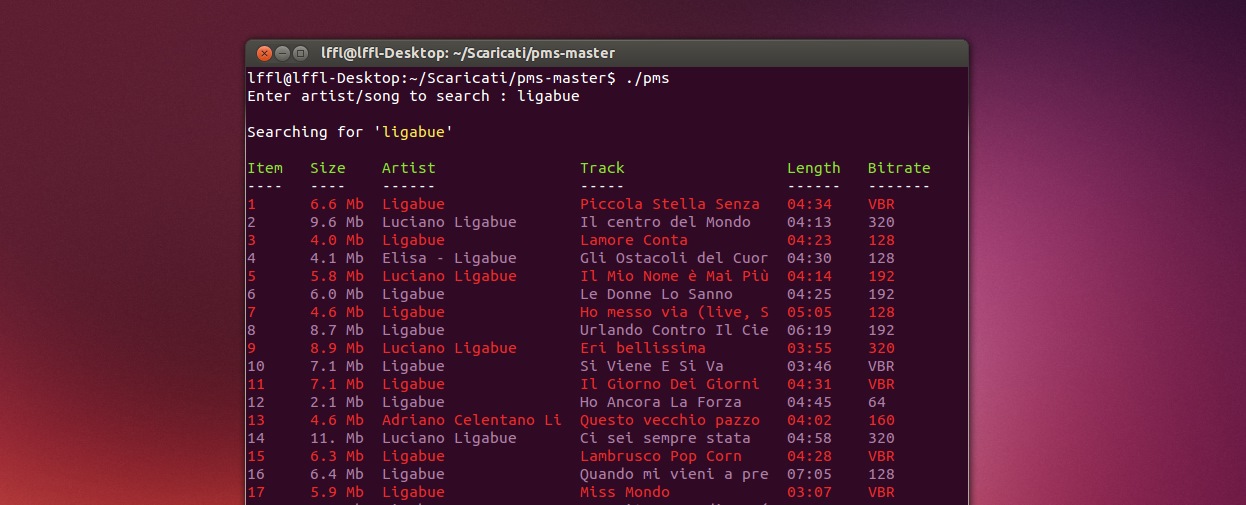Click artist Elisa - Ligabue
This screenshot has height=505, width=1246.
click(x=449, y=258)
